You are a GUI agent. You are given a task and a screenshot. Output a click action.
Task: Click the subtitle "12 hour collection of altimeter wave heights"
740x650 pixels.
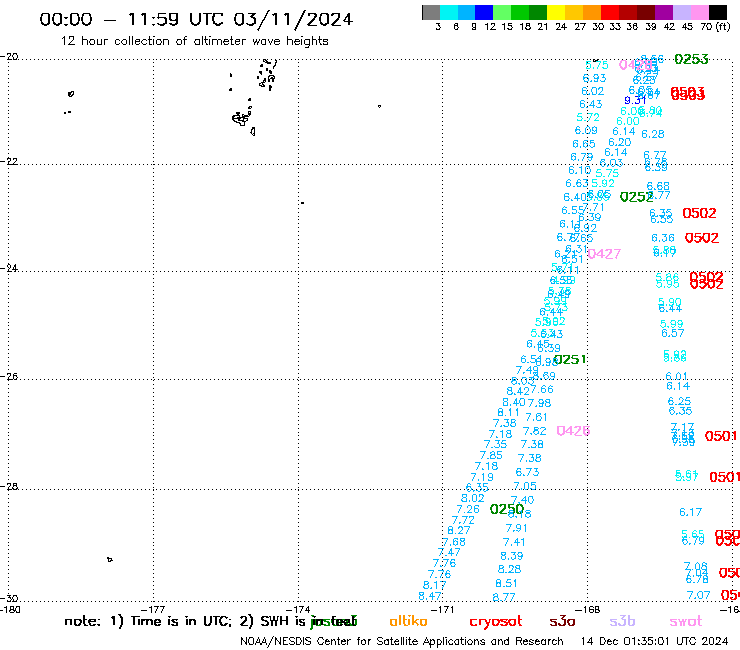[x=194, y=41]
